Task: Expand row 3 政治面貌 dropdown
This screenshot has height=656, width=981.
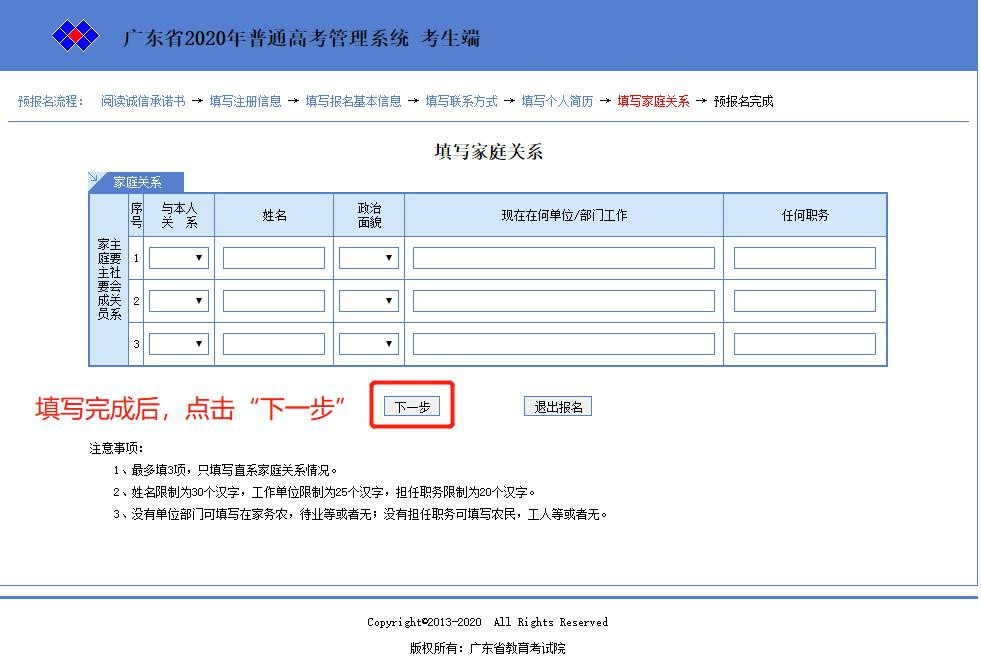Action: tap(368, 344)
